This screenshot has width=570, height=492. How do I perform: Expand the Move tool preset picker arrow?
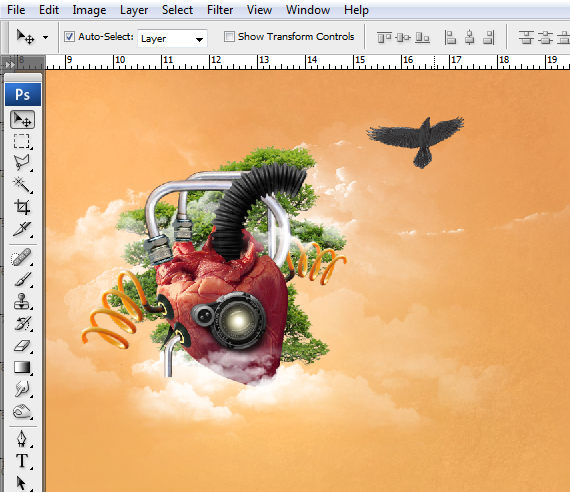click(x=45, y=37)
